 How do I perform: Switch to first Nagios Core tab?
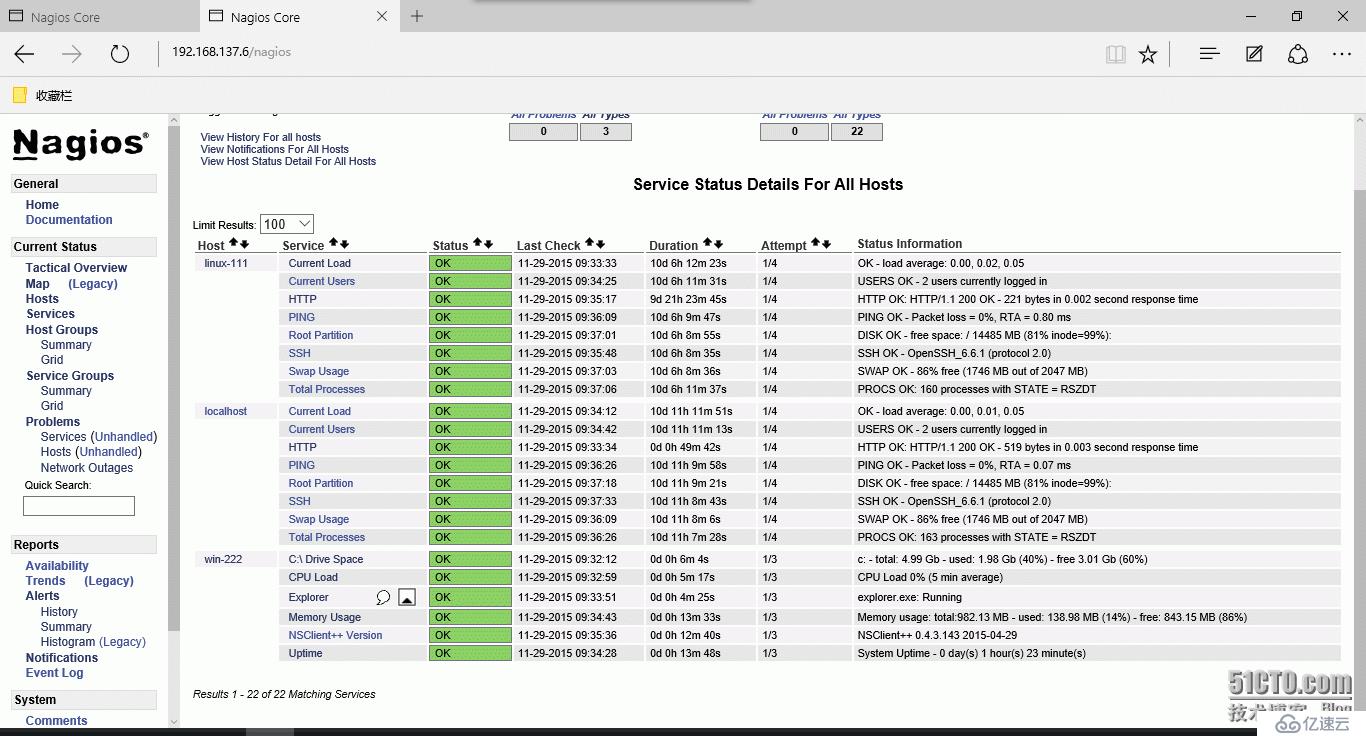[99, 17]
